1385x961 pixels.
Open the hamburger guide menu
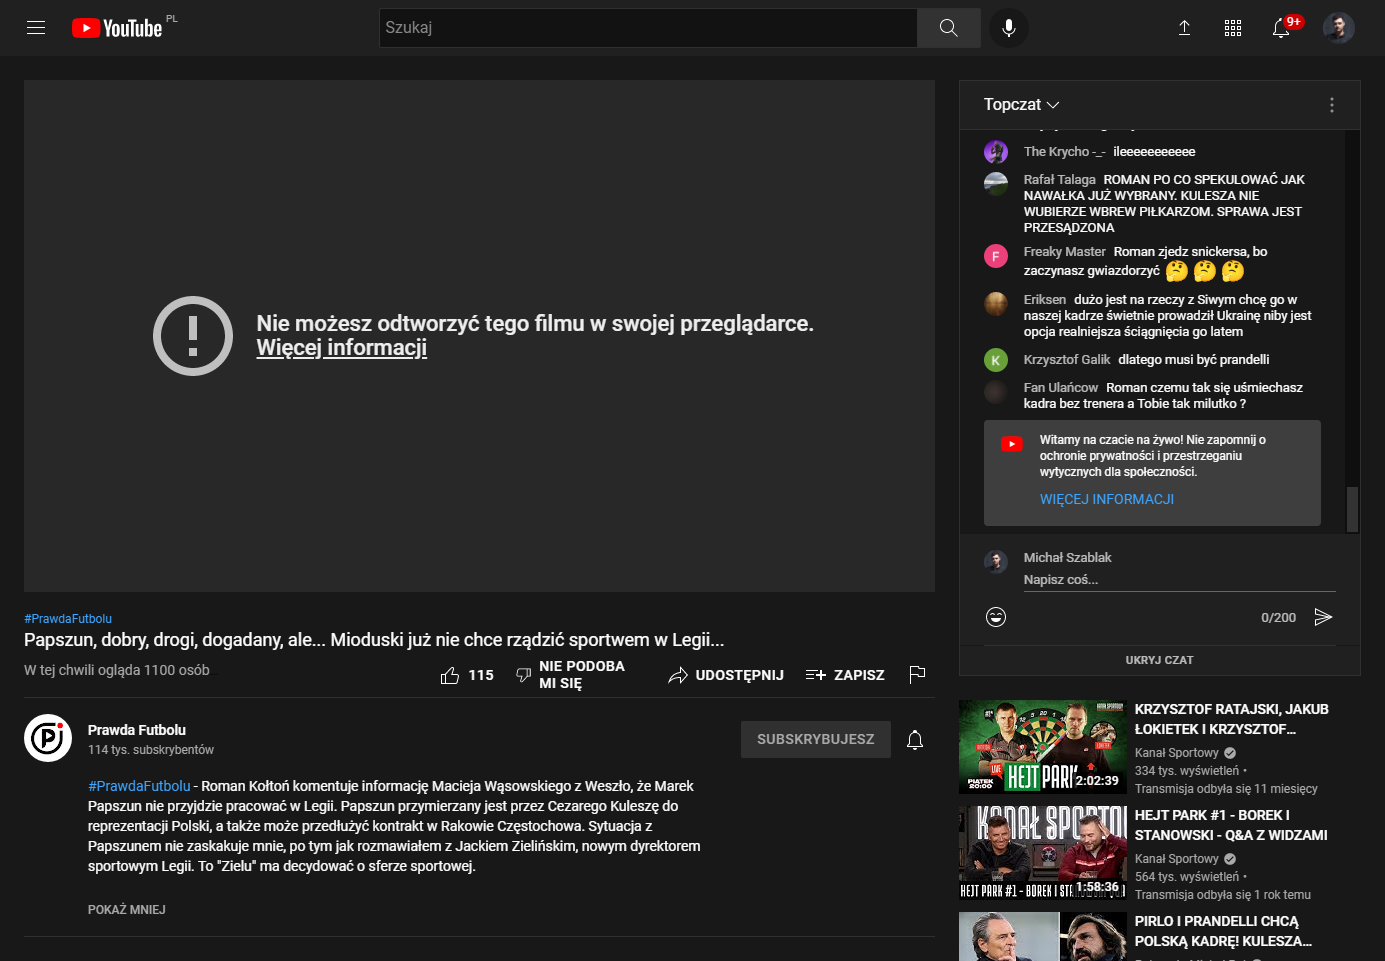tap(36, 28)
